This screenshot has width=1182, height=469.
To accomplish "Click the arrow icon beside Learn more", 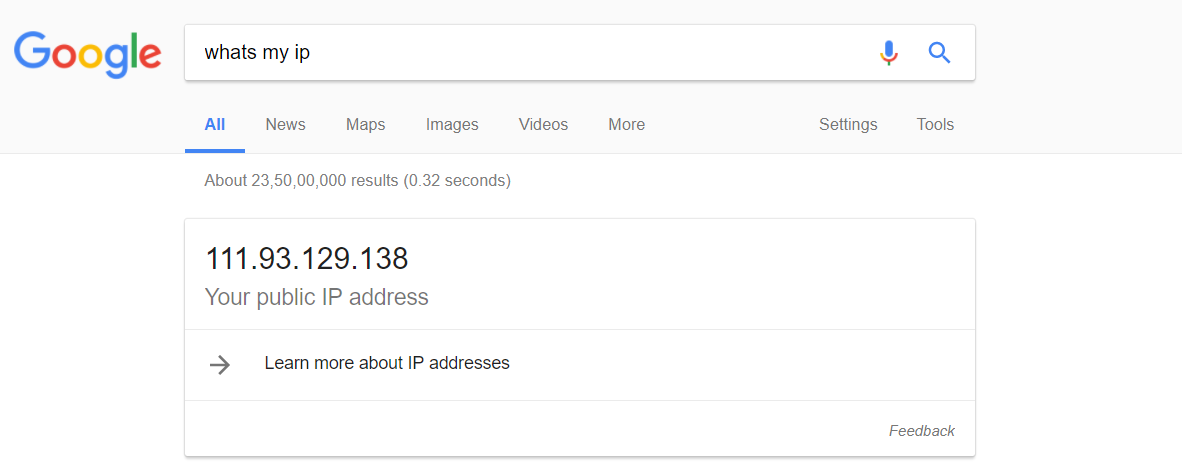I will point(220,365).
